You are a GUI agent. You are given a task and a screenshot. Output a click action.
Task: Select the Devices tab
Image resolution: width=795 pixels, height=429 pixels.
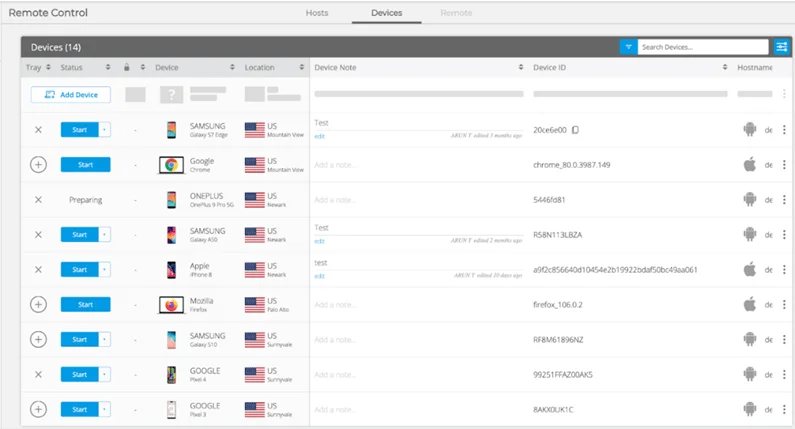386,13
